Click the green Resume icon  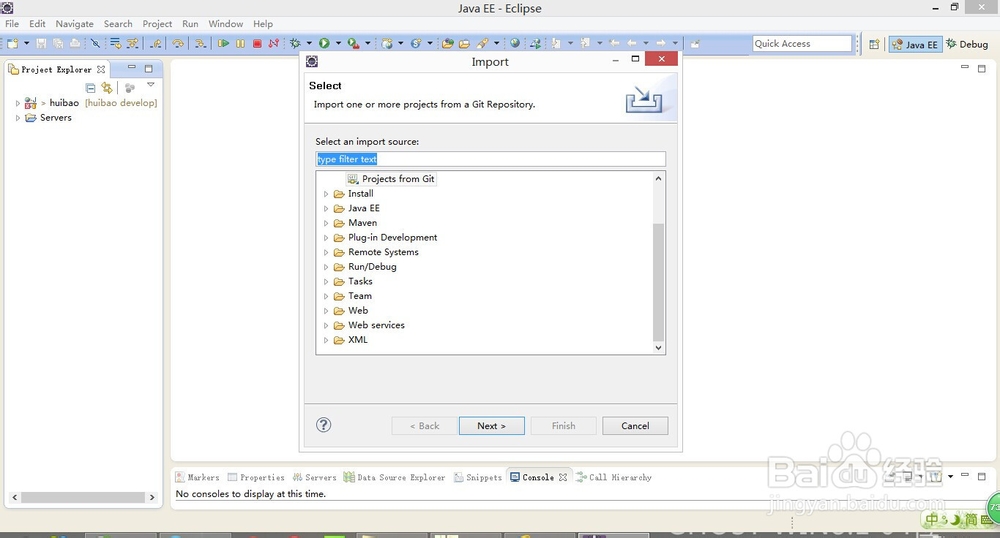point(223,43)
